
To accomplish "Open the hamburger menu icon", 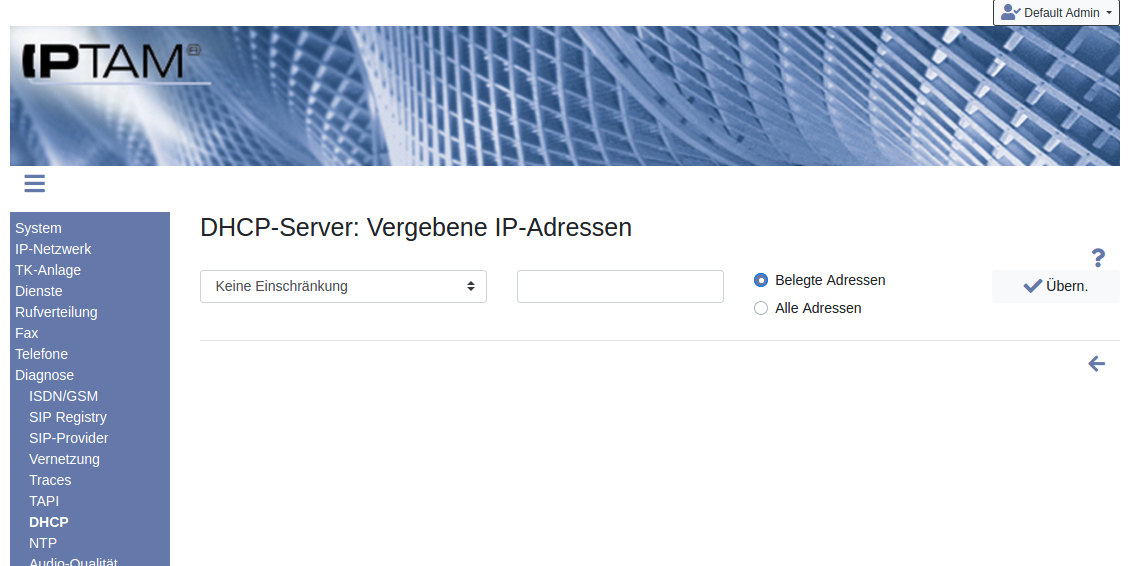I will click(35, 183).
